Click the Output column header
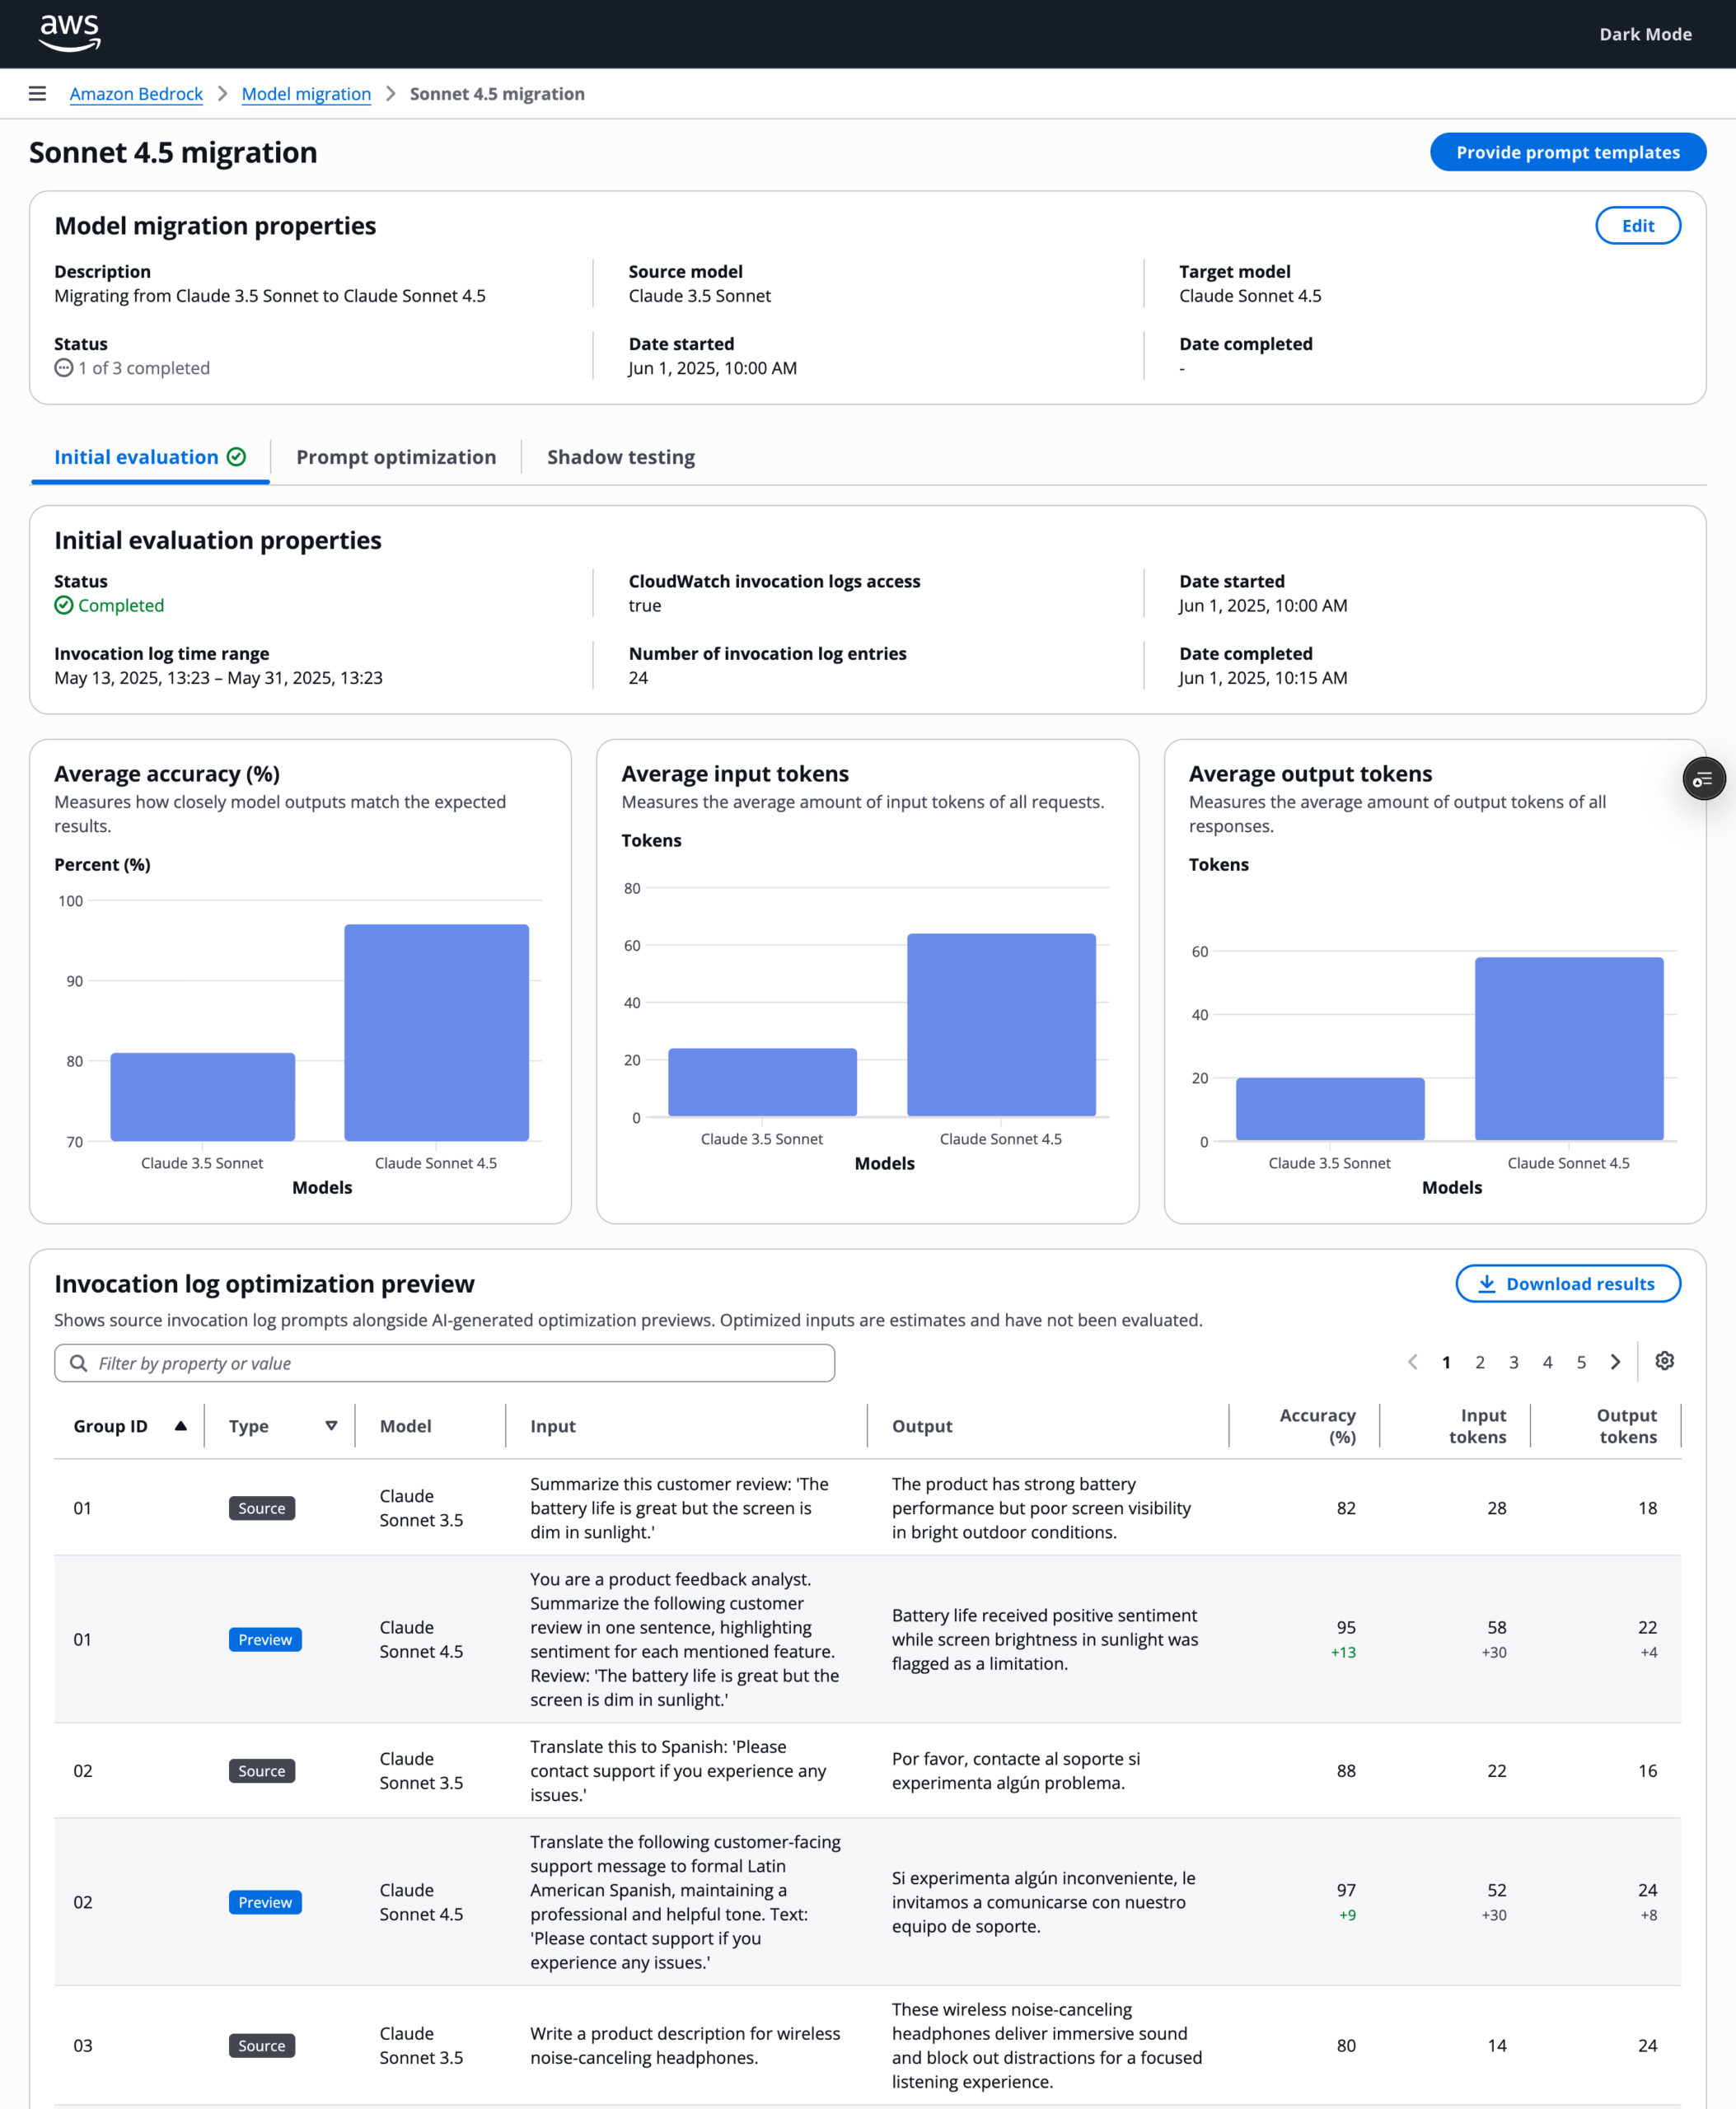The image size is (1736, 2109). coord(922,1426)
